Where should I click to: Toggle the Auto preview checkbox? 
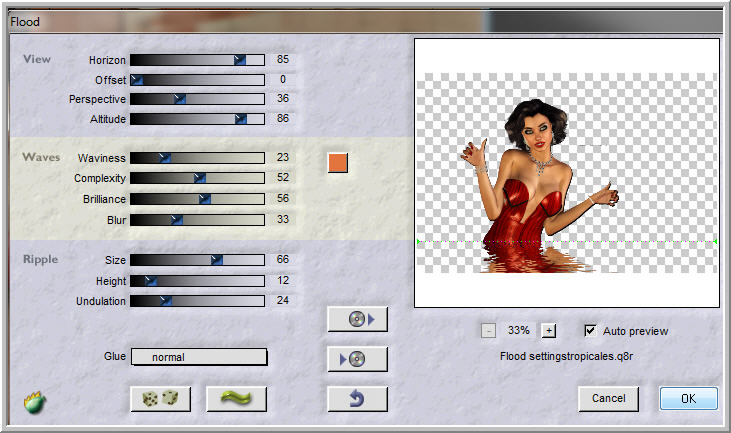590,330
